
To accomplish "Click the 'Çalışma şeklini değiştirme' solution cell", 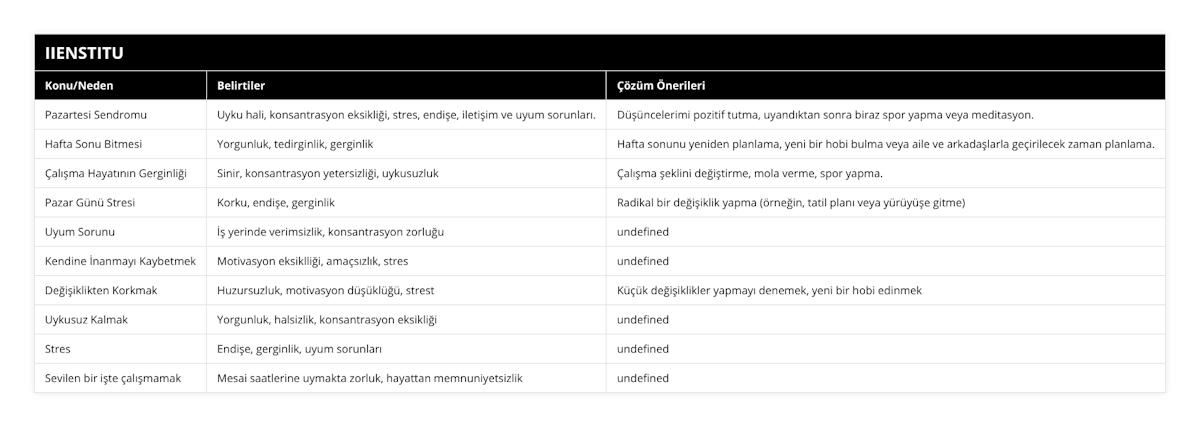I will [885, 173].
